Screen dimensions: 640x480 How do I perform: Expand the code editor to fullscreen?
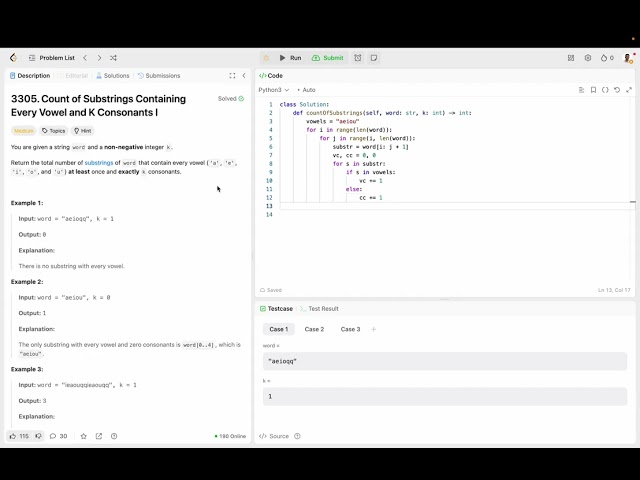[x=629, y=90]
